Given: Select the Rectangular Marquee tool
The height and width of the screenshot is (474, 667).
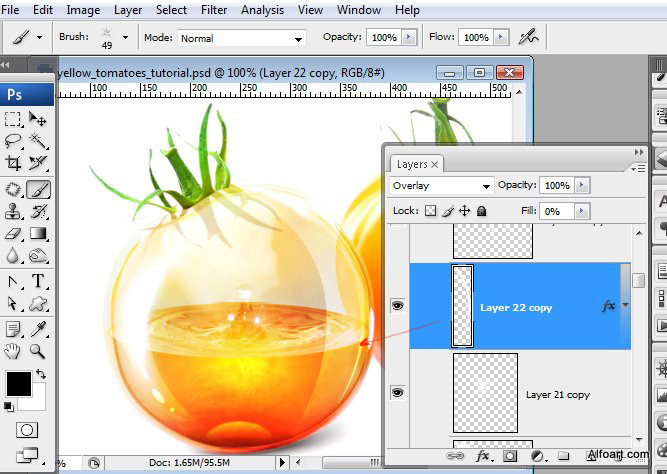Looking at the screenshot, I should [x=14, y=119].
